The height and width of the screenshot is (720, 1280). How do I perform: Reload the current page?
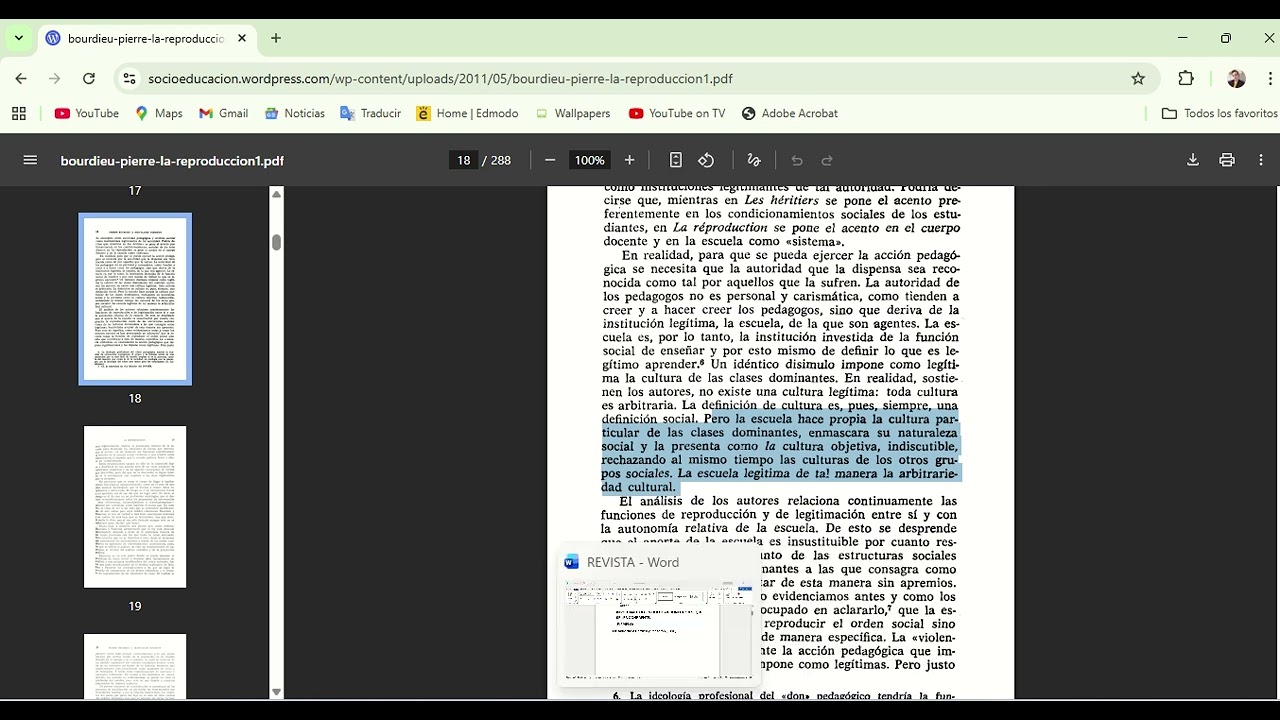[89, 78]
